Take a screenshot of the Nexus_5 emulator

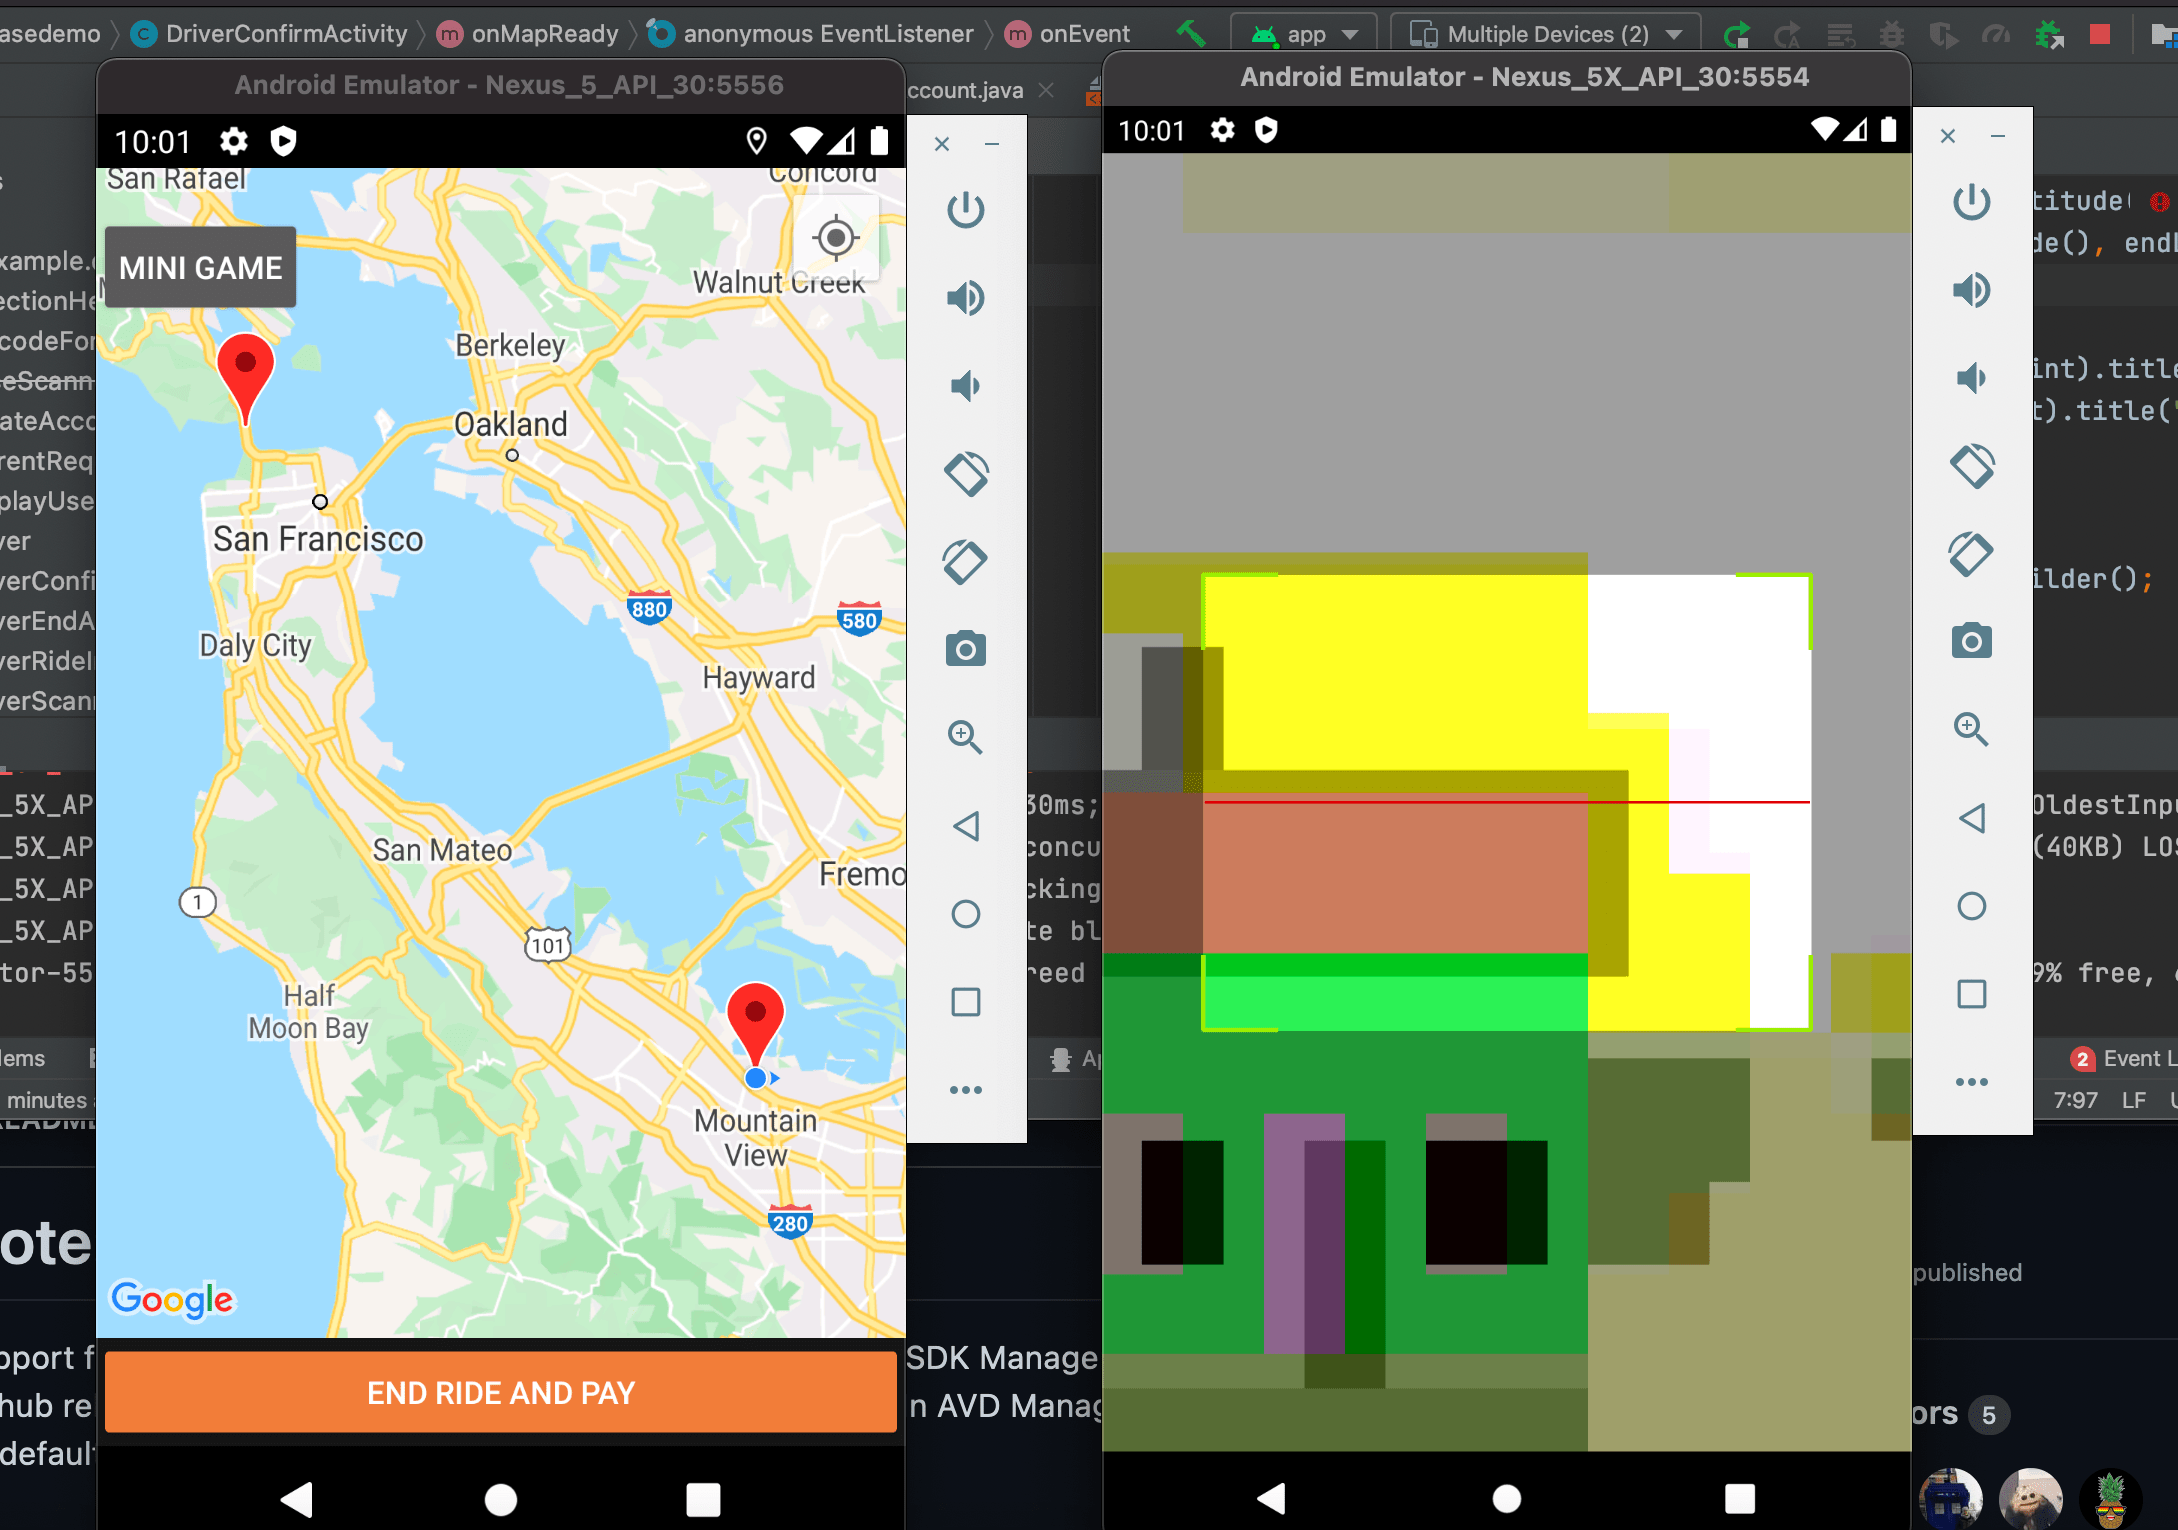point(966,649)
